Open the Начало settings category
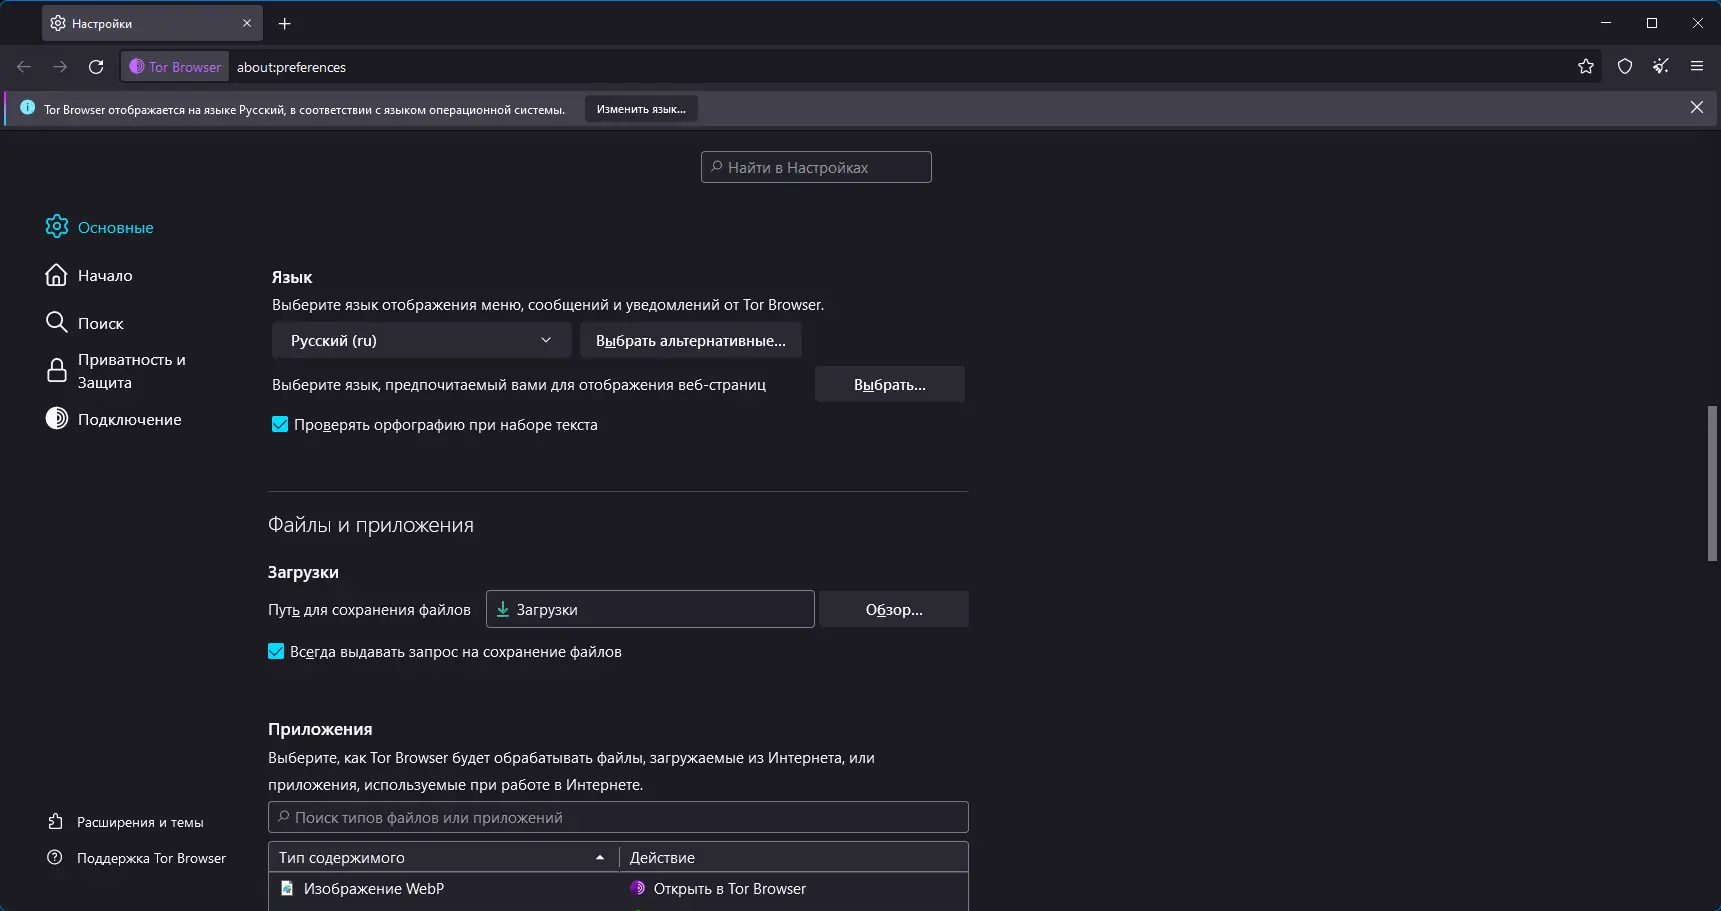 pos(89,275)
